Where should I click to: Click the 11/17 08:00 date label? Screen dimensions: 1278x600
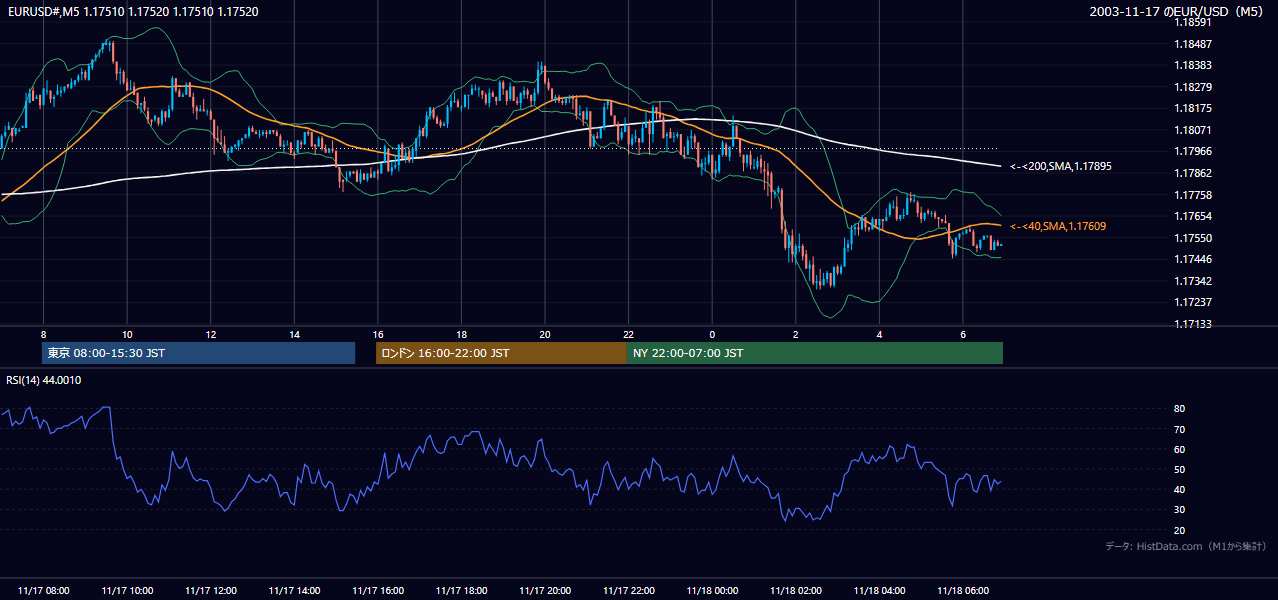point(43,591)
